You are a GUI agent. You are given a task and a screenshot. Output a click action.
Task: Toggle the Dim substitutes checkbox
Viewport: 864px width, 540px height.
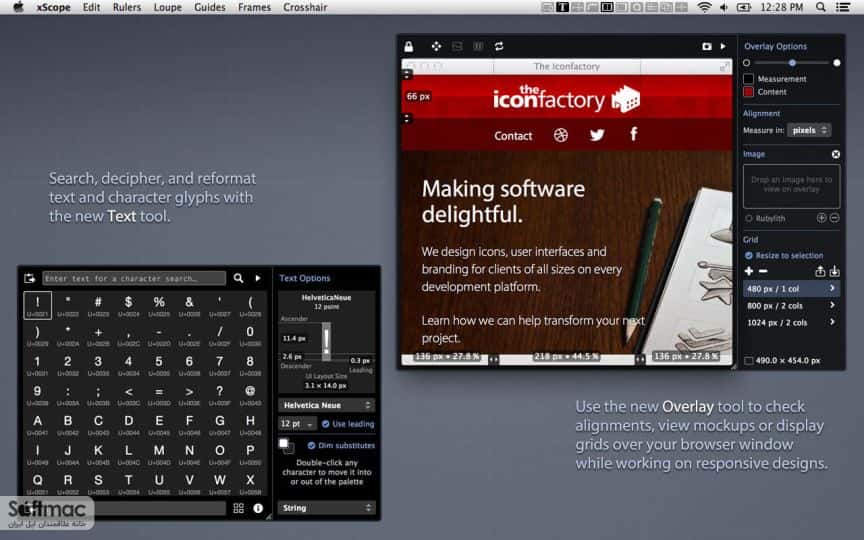click(x=311, y=445)
